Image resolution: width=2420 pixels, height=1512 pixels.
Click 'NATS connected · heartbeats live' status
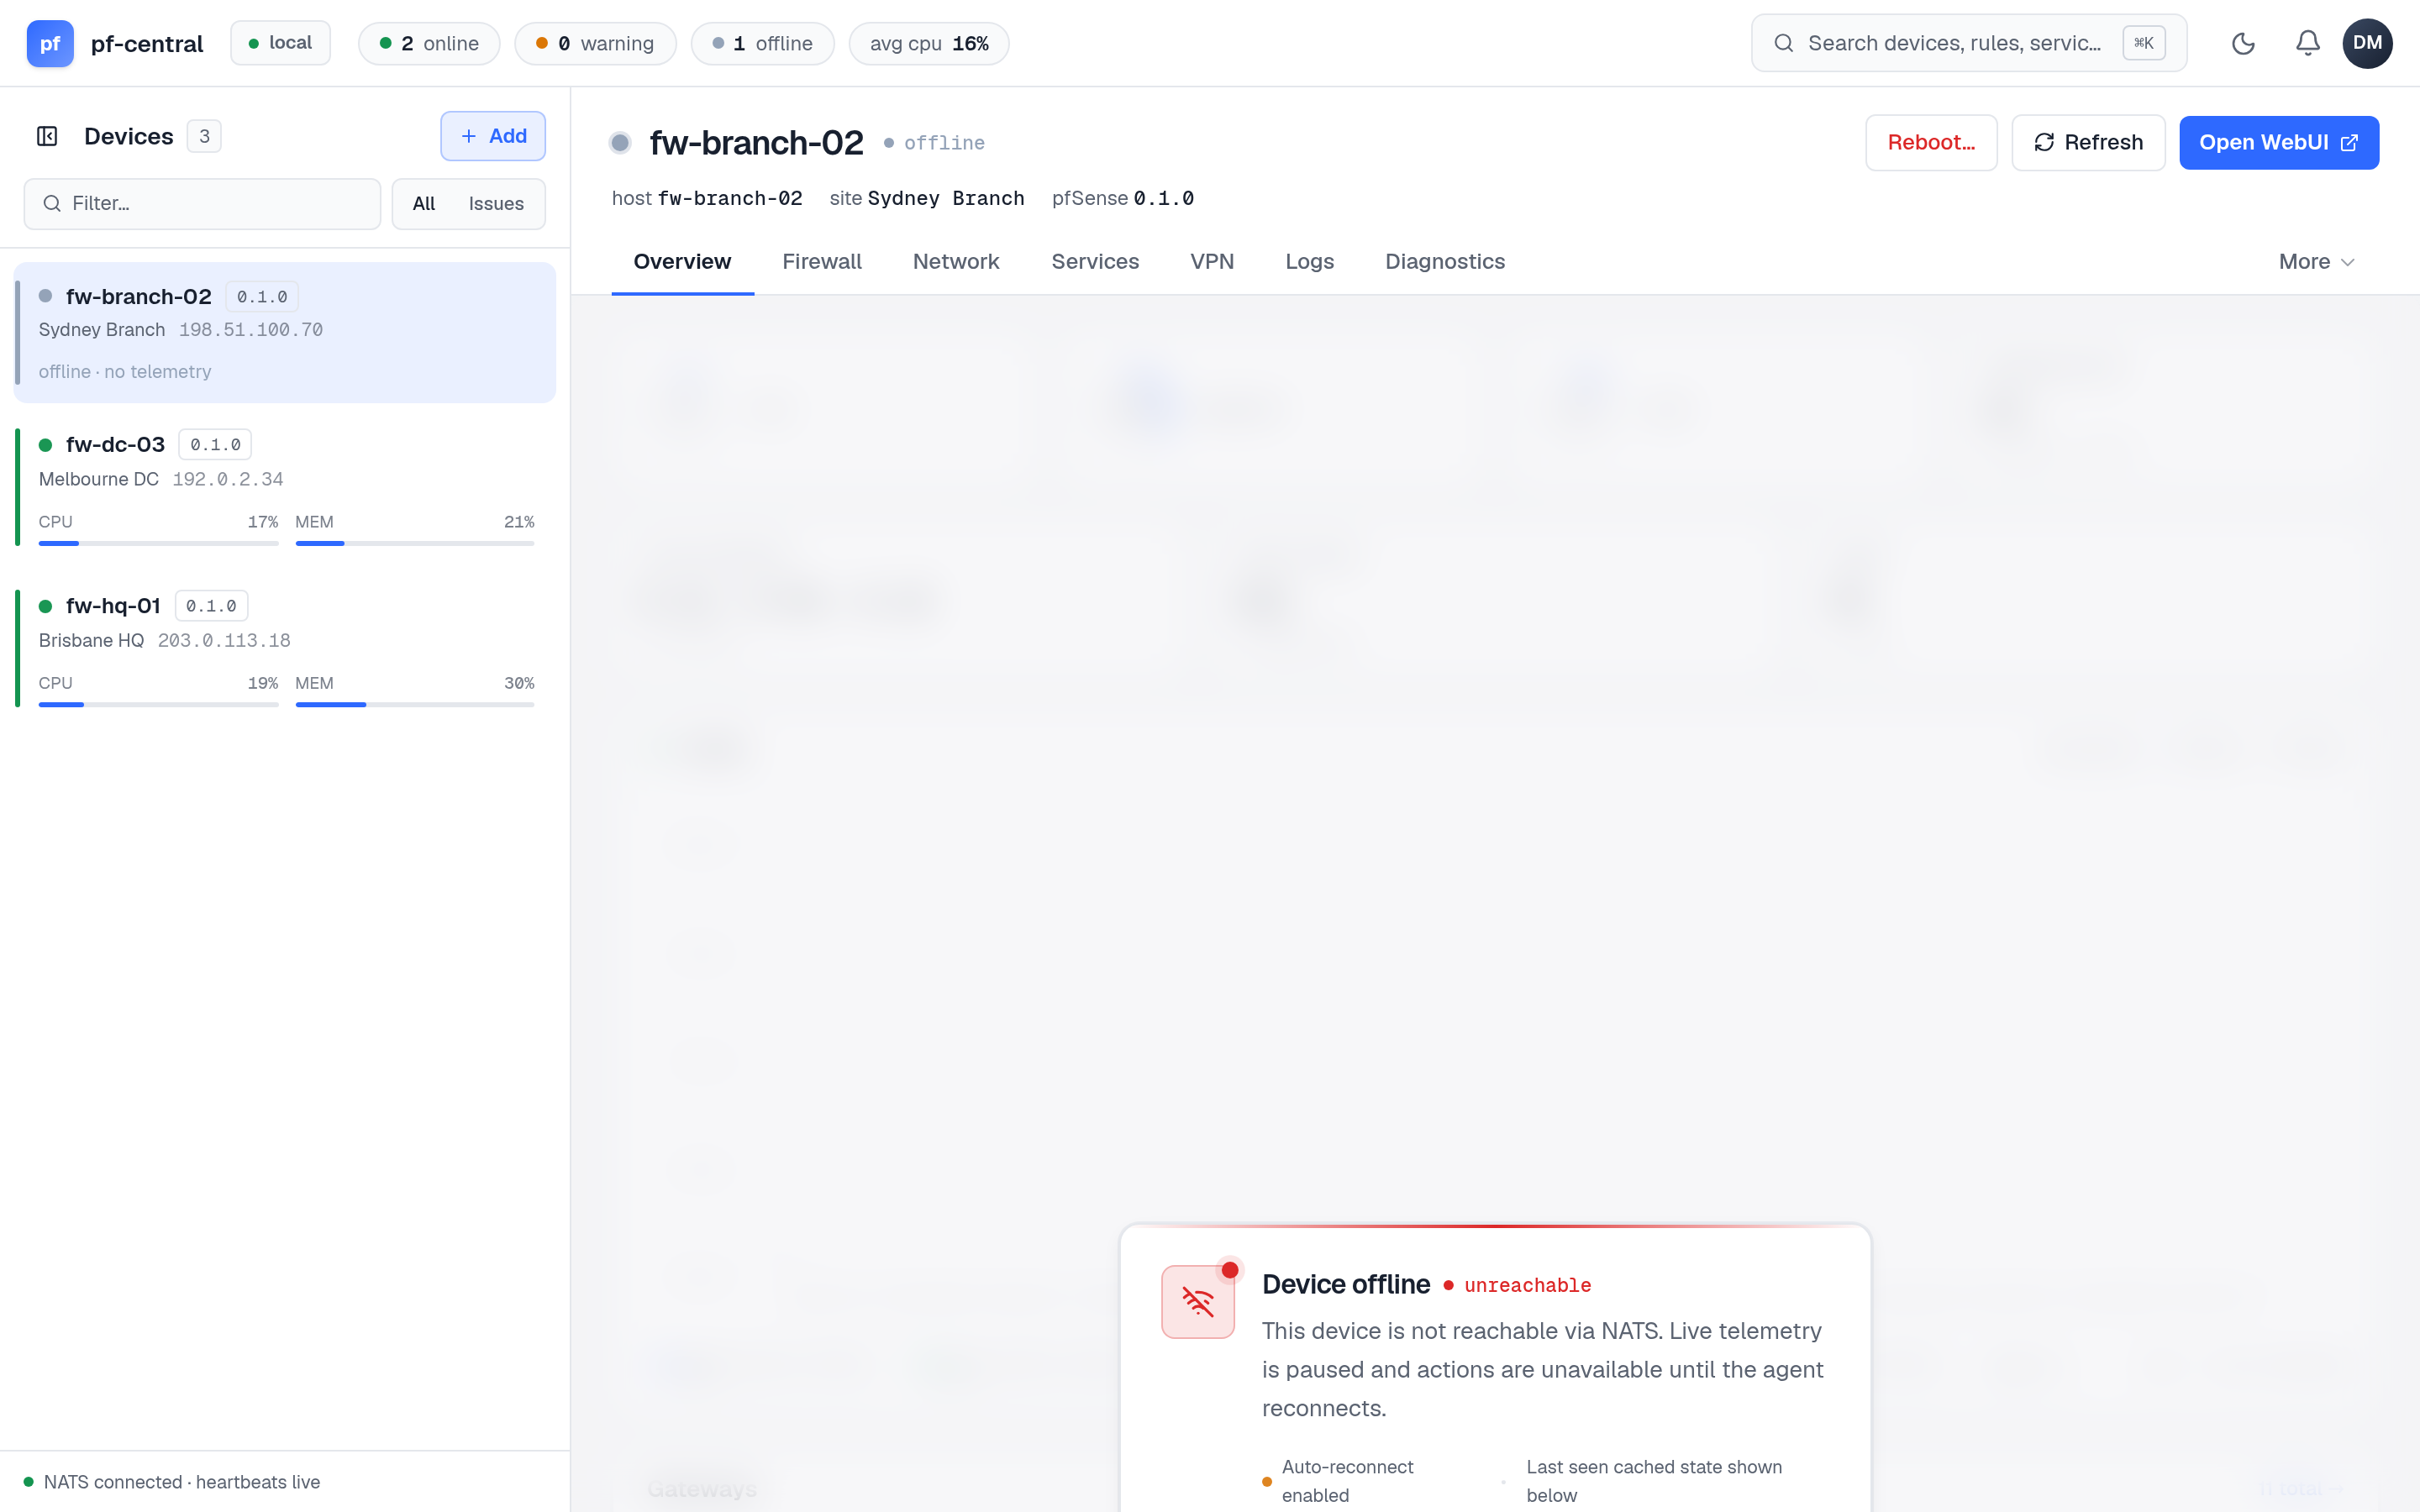(x=172, y=1482)
